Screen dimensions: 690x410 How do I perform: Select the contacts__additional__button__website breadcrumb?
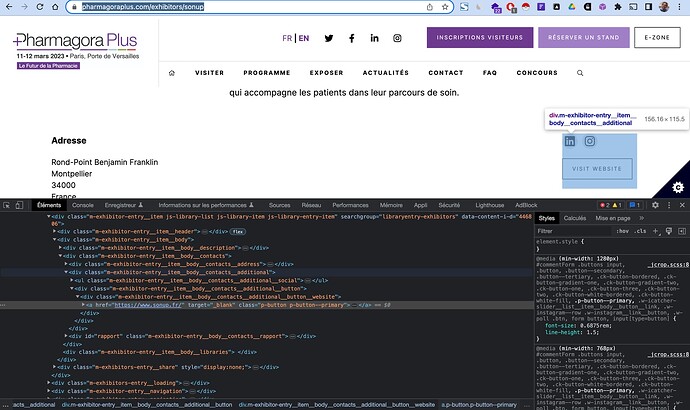[x=337, y=405]
